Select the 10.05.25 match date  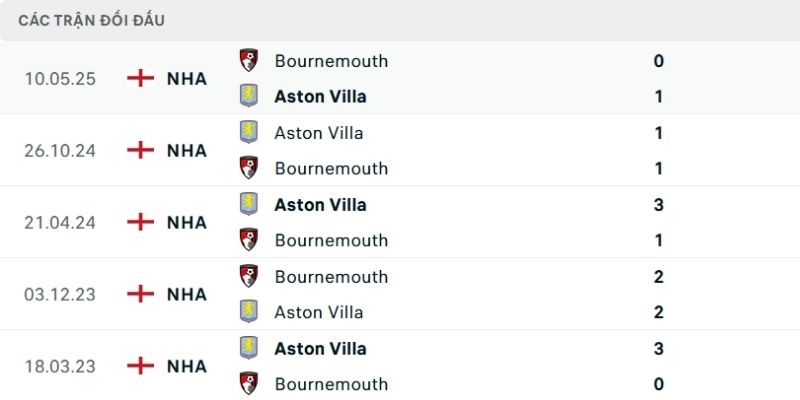pyautogui.click(x=60, y=78)
